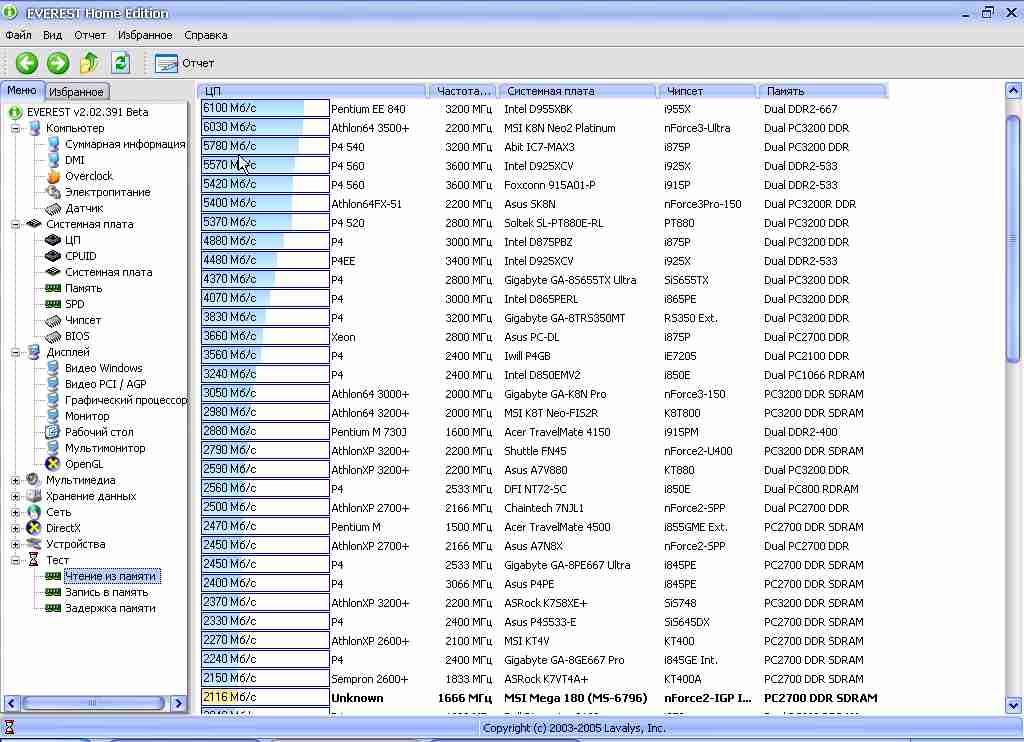Click the tree panel scroll left arrow

click(11, 703)
